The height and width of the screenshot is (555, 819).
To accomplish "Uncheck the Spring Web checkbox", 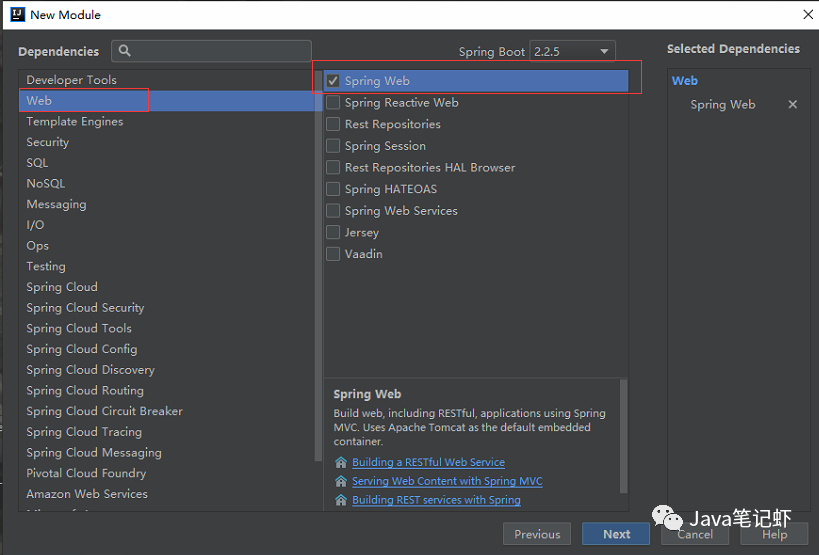I will 333,81.
